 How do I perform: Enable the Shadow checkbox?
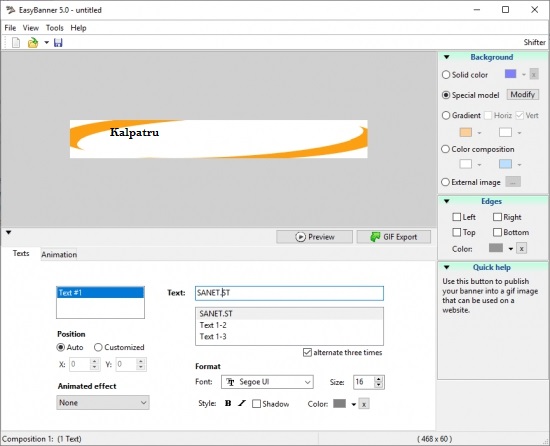coord(256,404)
